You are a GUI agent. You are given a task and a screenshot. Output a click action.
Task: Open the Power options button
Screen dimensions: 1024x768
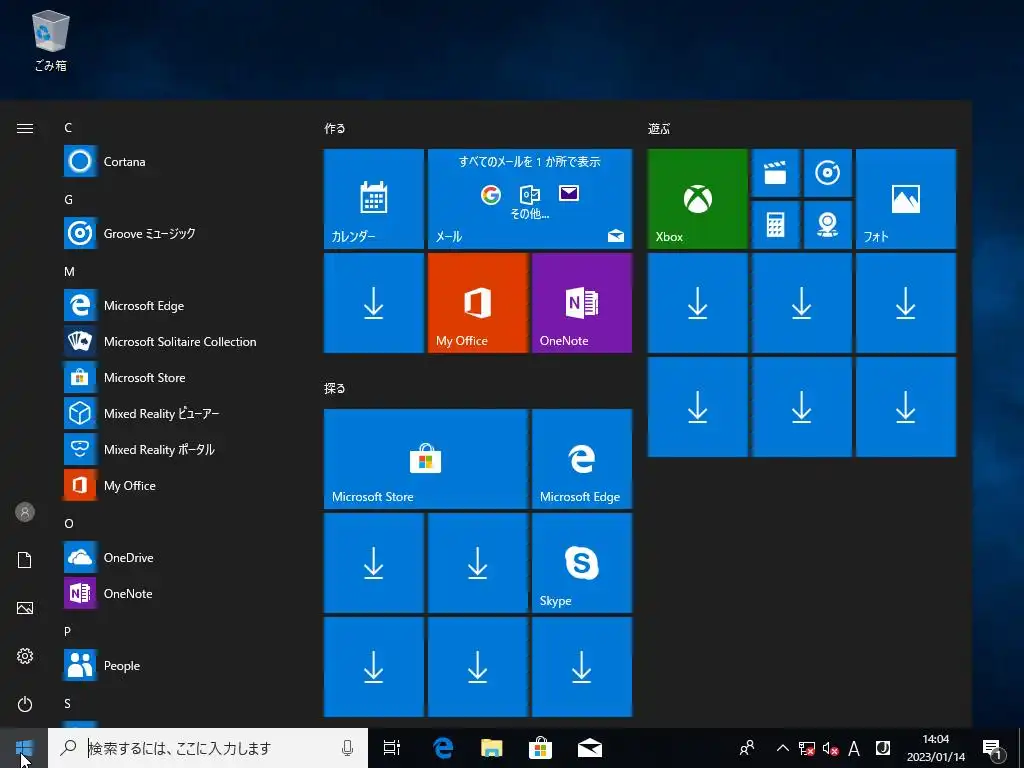point(25,704)
